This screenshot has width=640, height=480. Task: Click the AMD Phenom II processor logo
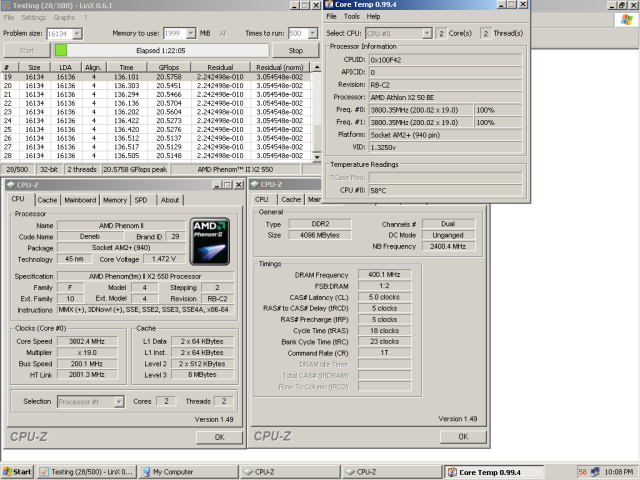click(x=210, y=240)
